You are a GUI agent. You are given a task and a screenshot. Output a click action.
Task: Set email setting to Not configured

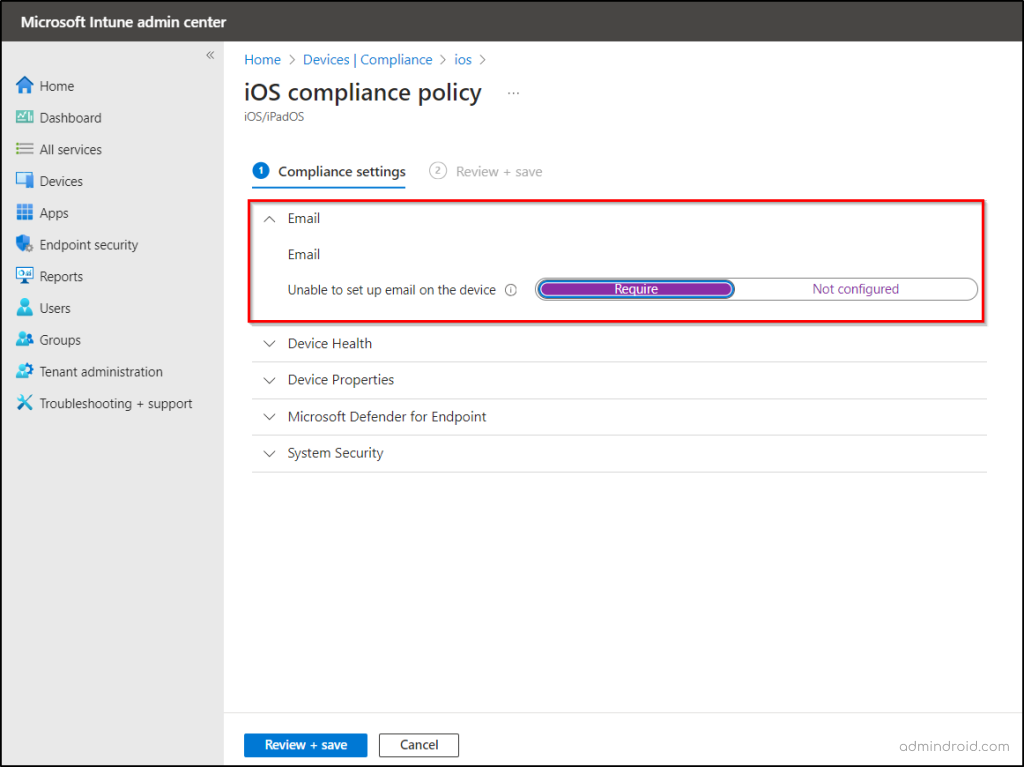pos(855,289)
